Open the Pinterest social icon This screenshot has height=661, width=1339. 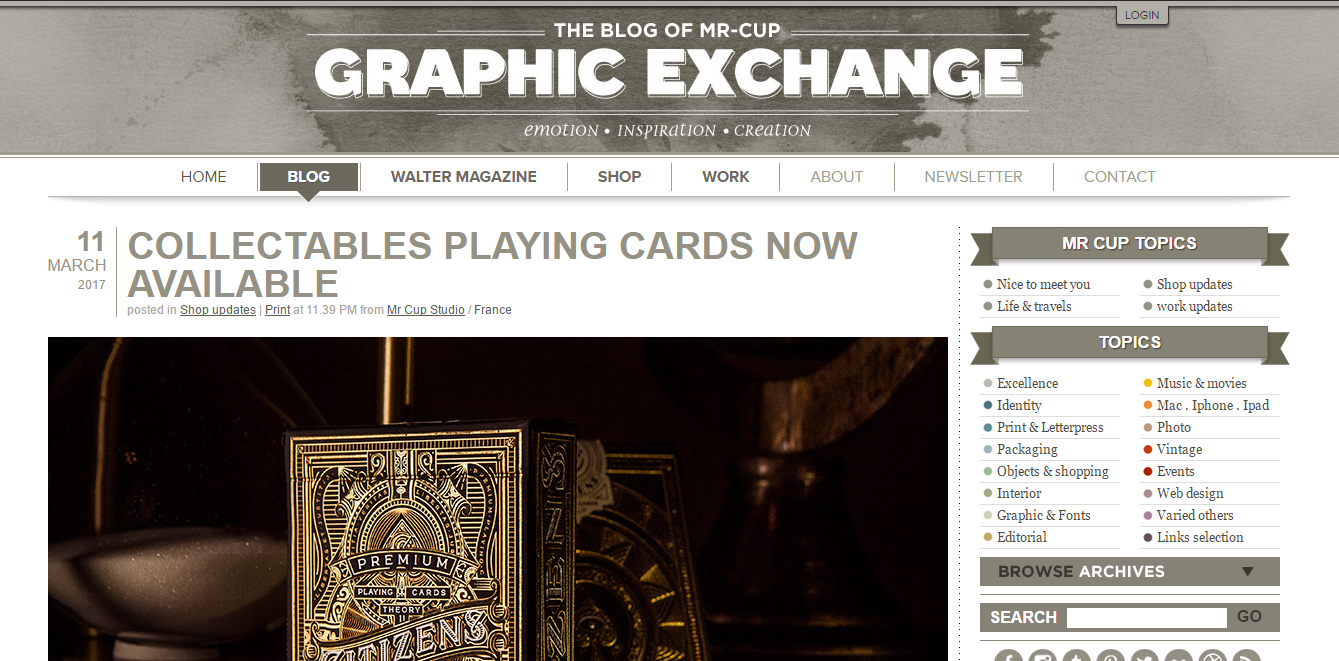click(1111, 657)
